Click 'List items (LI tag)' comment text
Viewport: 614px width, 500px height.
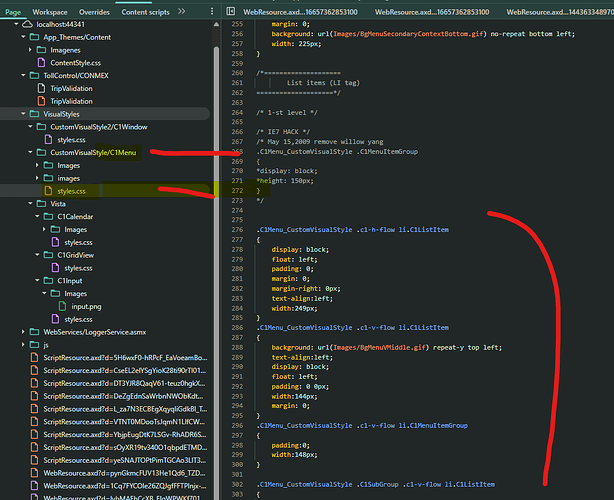pos(323,83)
